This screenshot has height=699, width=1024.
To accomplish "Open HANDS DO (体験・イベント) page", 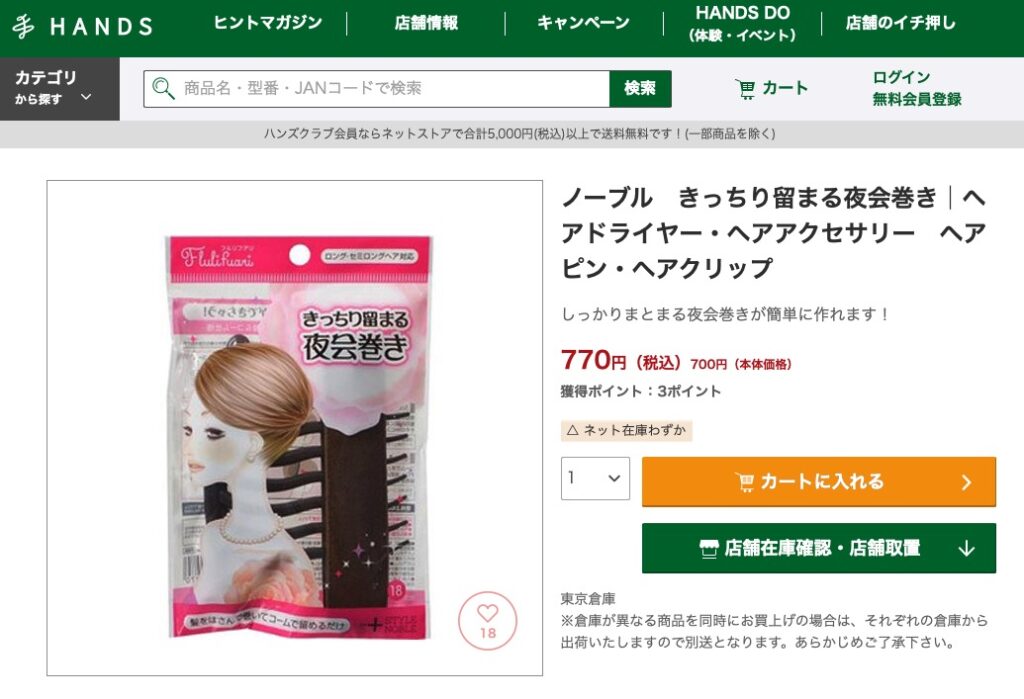I will (743, 24).
